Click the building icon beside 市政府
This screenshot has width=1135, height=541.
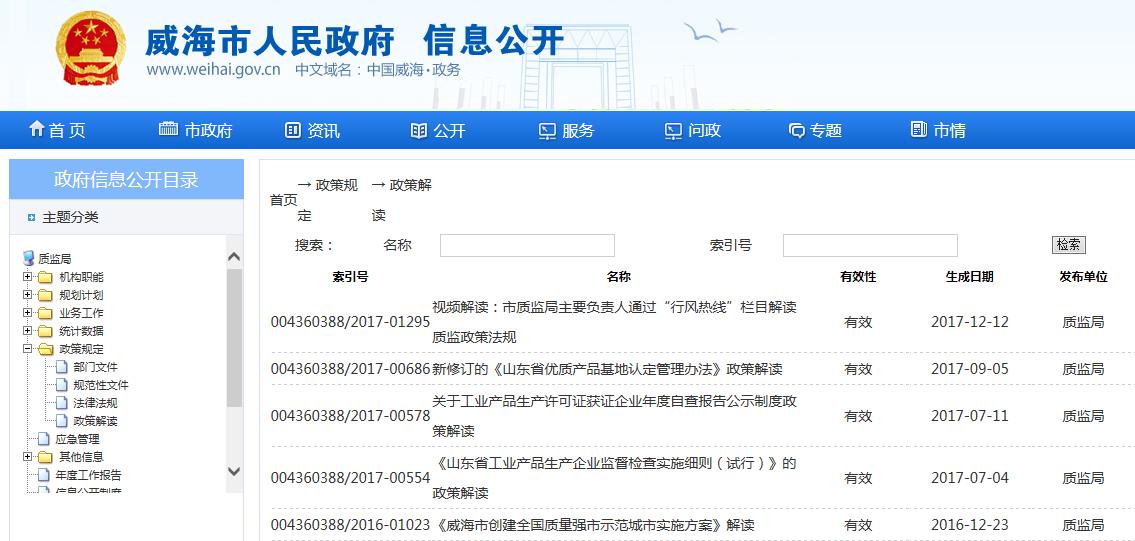pos(168,129)
